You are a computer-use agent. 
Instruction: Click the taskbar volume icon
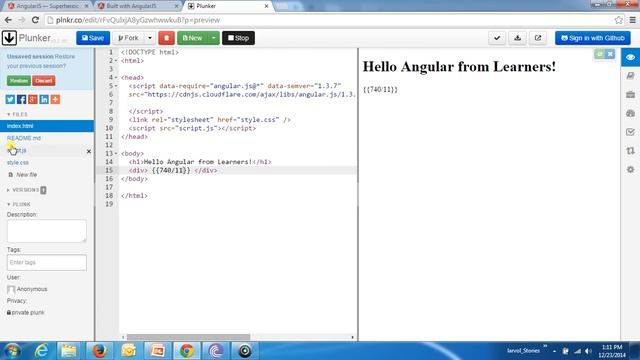coord(588,351)
